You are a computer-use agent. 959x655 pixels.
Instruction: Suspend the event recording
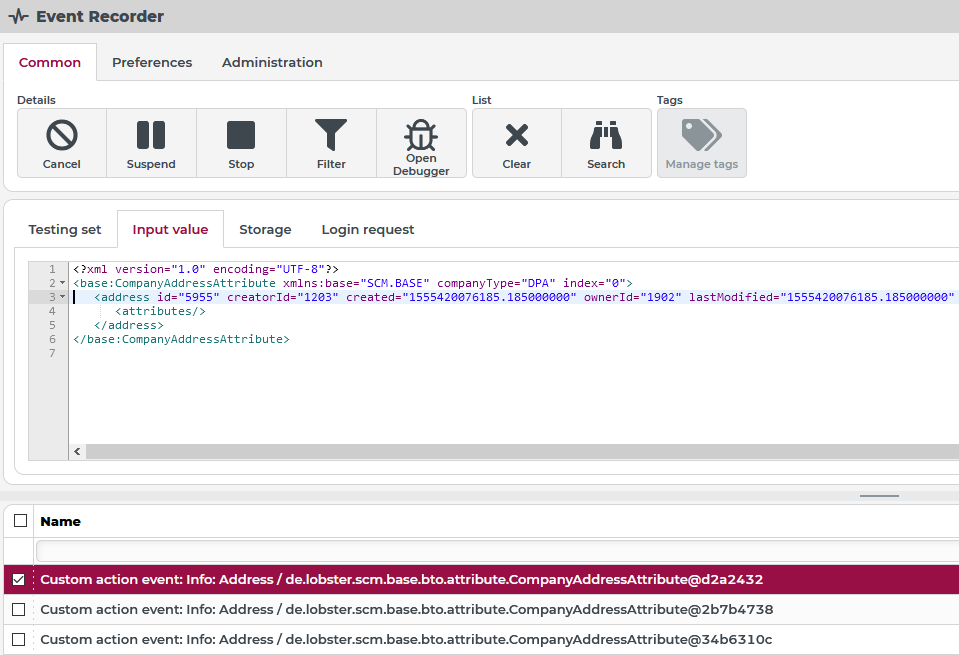151,143
